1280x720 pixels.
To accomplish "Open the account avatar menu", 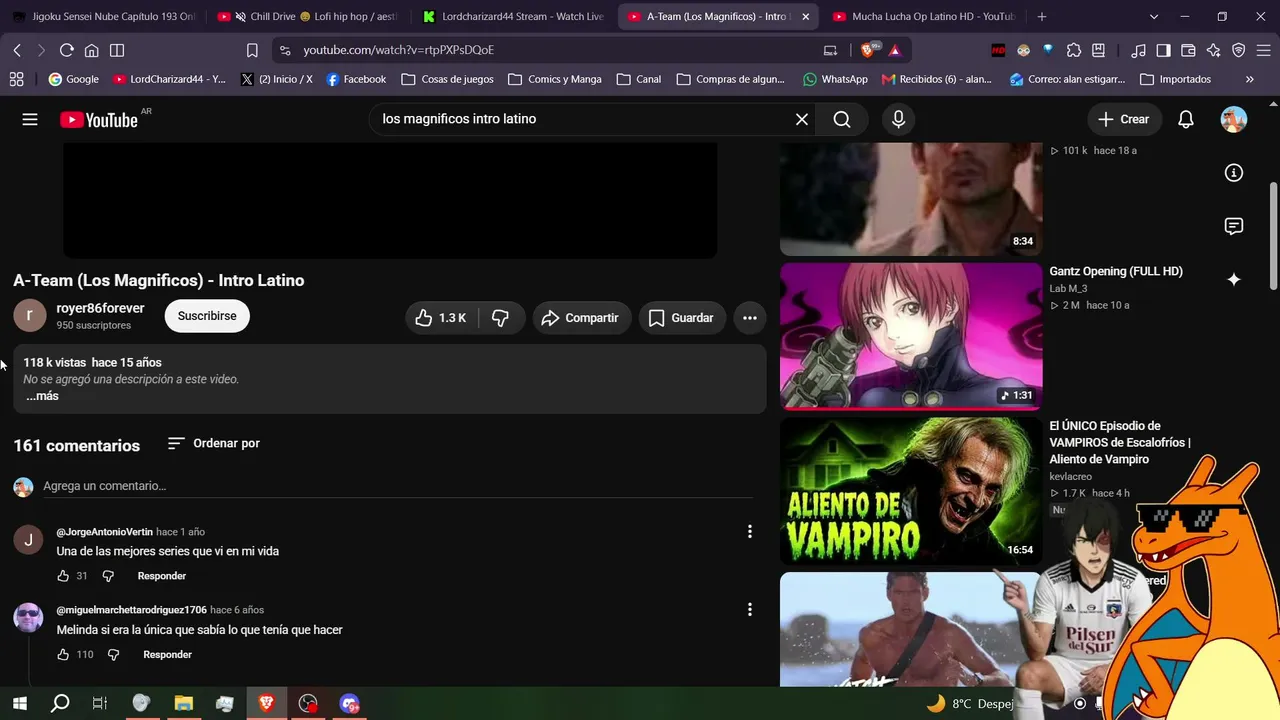I will tap(1234, 119).
